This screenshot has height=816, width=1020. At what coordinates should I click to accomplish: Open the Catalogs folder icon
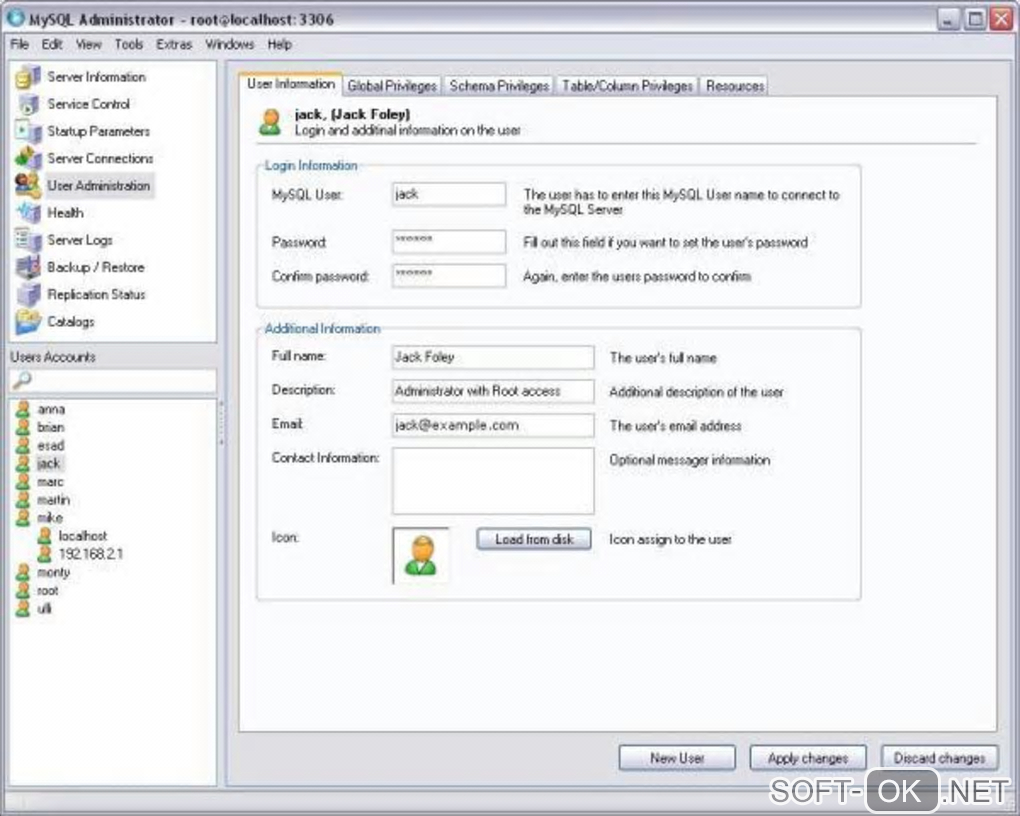27,322
